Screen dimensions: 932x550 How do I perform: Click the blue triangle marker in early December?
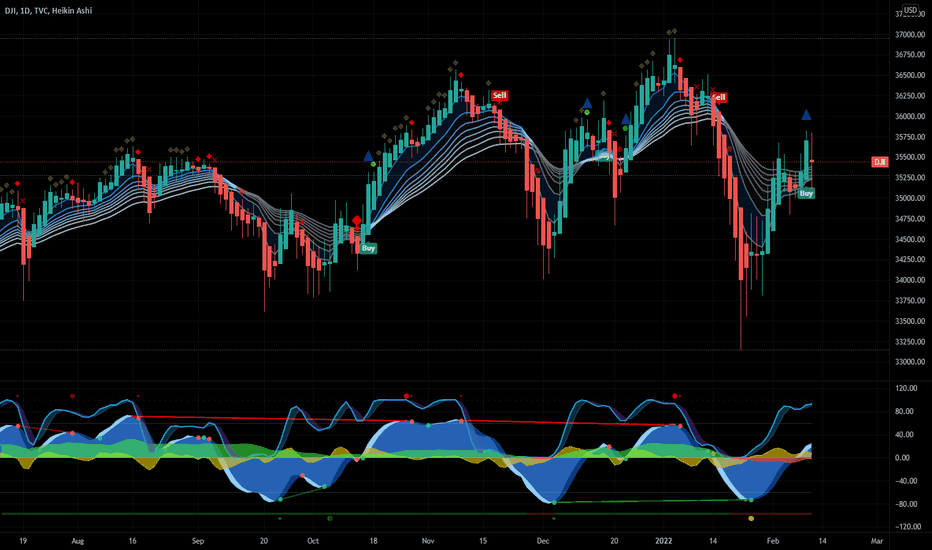point(587,103)
